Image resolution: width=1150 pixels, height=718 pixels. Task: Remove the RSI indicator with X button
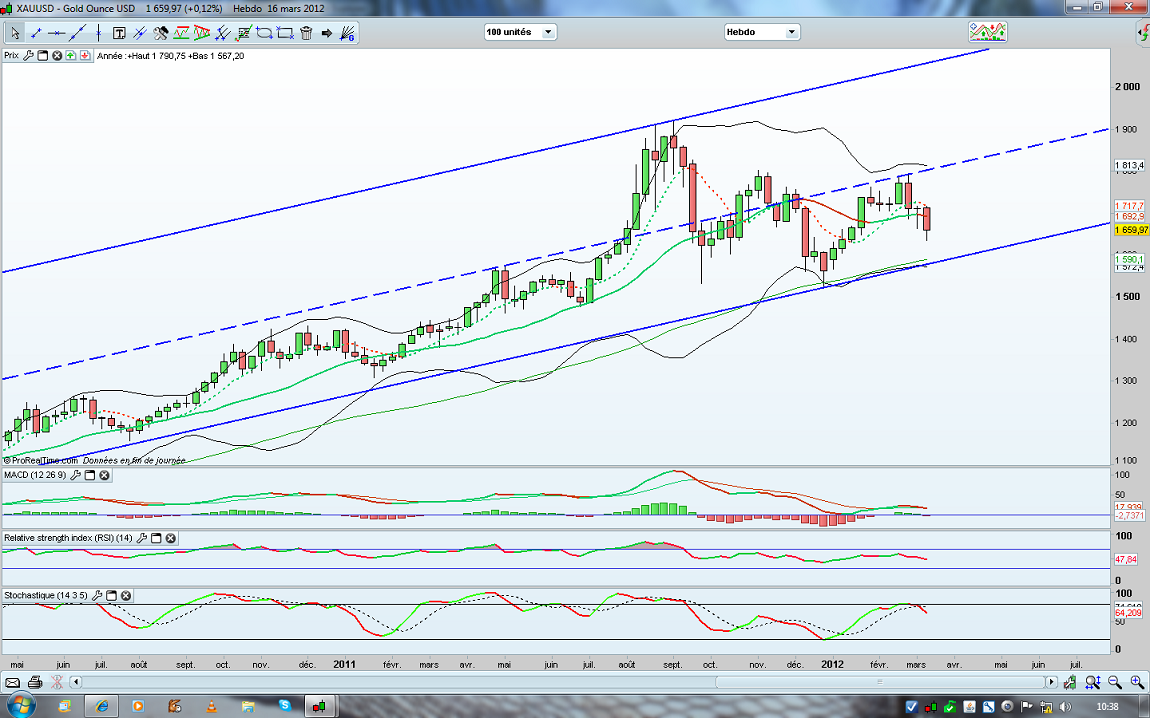[x=171, y=538]
